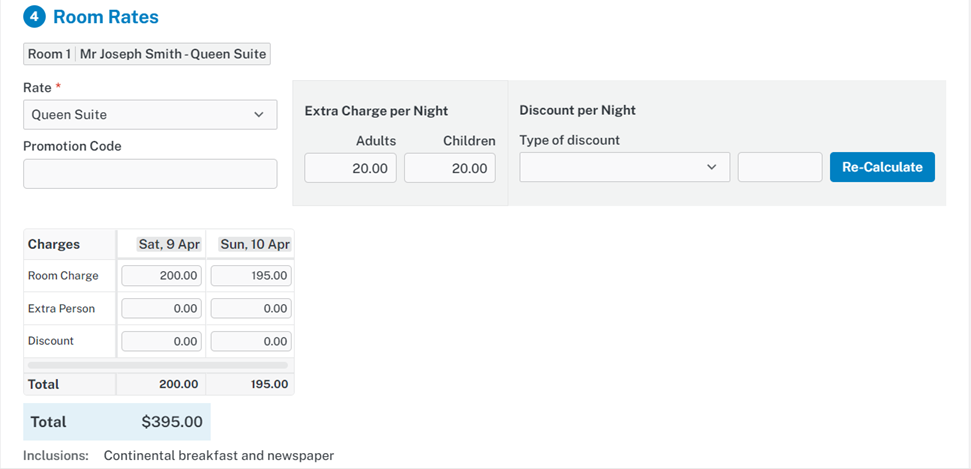Expand the Type of discount dropdown

pyautogui.click(x=624, y=167)
